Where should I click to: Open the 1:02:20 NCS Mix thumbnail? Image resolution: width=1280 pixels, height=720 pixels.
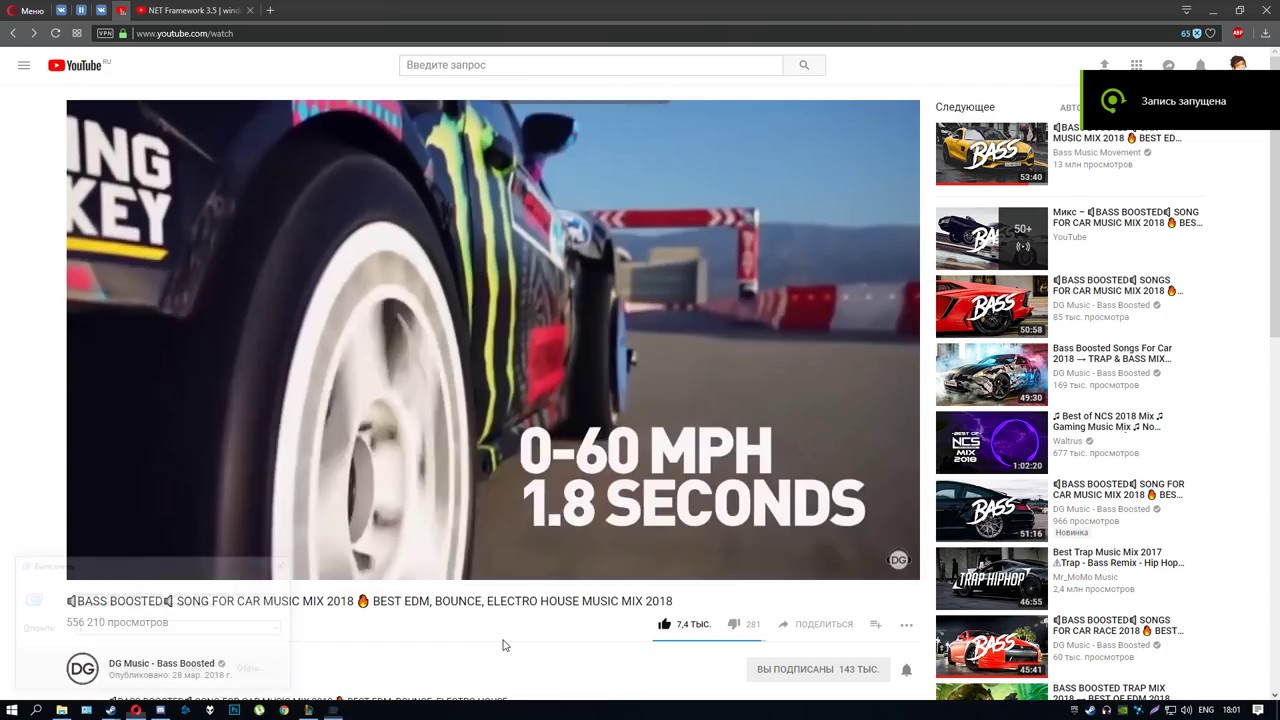[x=991, y=442]
